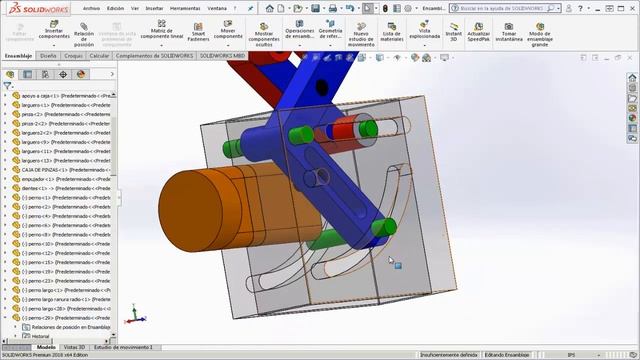This screenshot has height=360, width=640.
Task: Click the Rebuild traffic-light icon
Action: (x=385, y=8)
